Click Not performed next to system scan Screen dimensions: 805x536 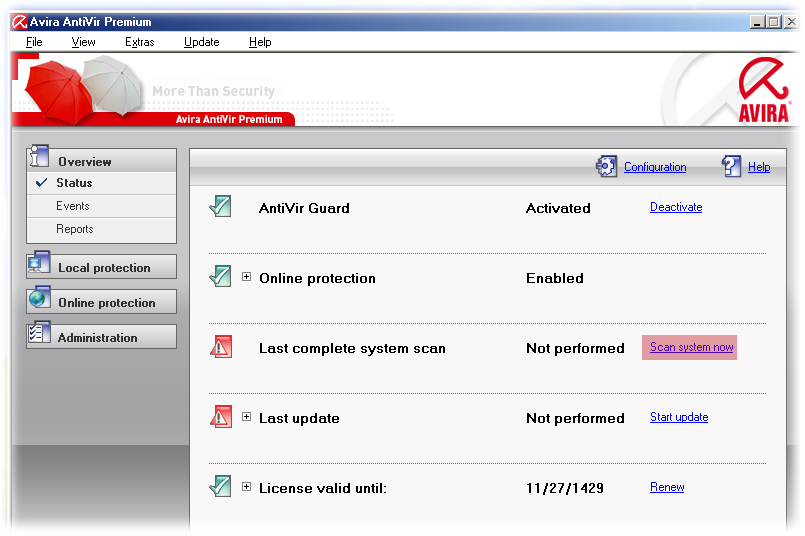pos(575,348)
